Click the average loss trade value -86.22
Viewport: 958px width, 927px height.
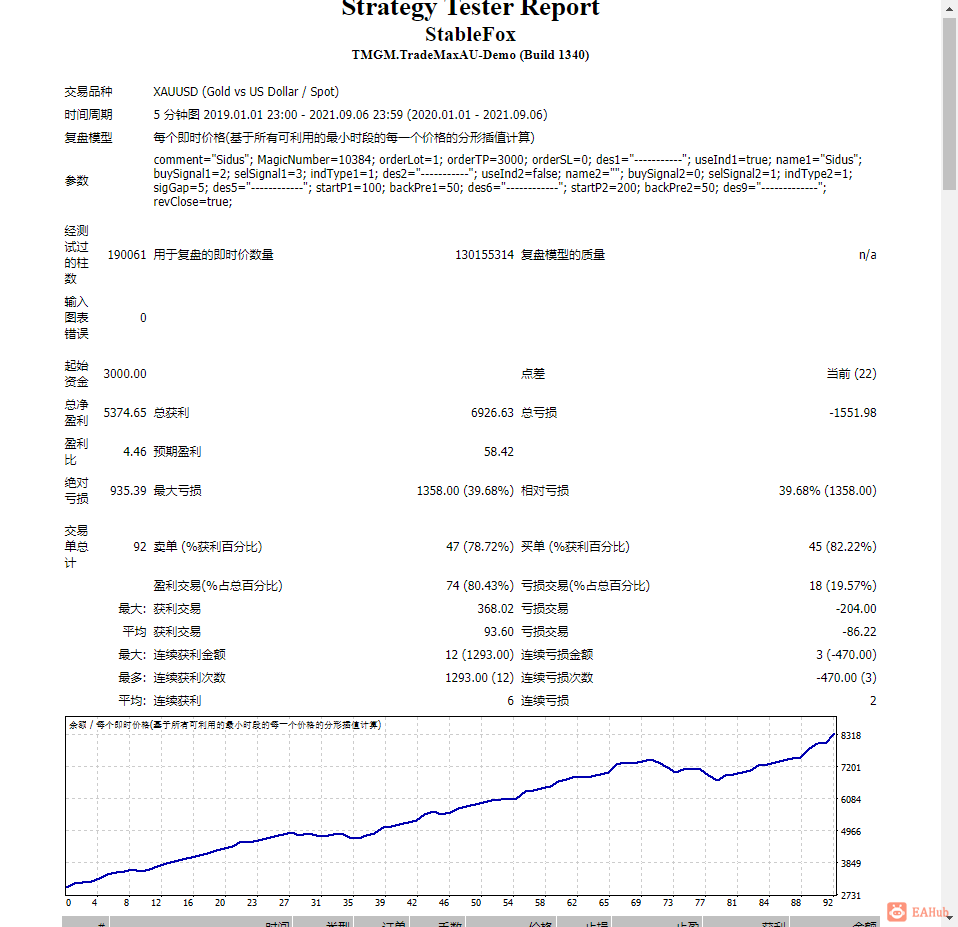859,632
